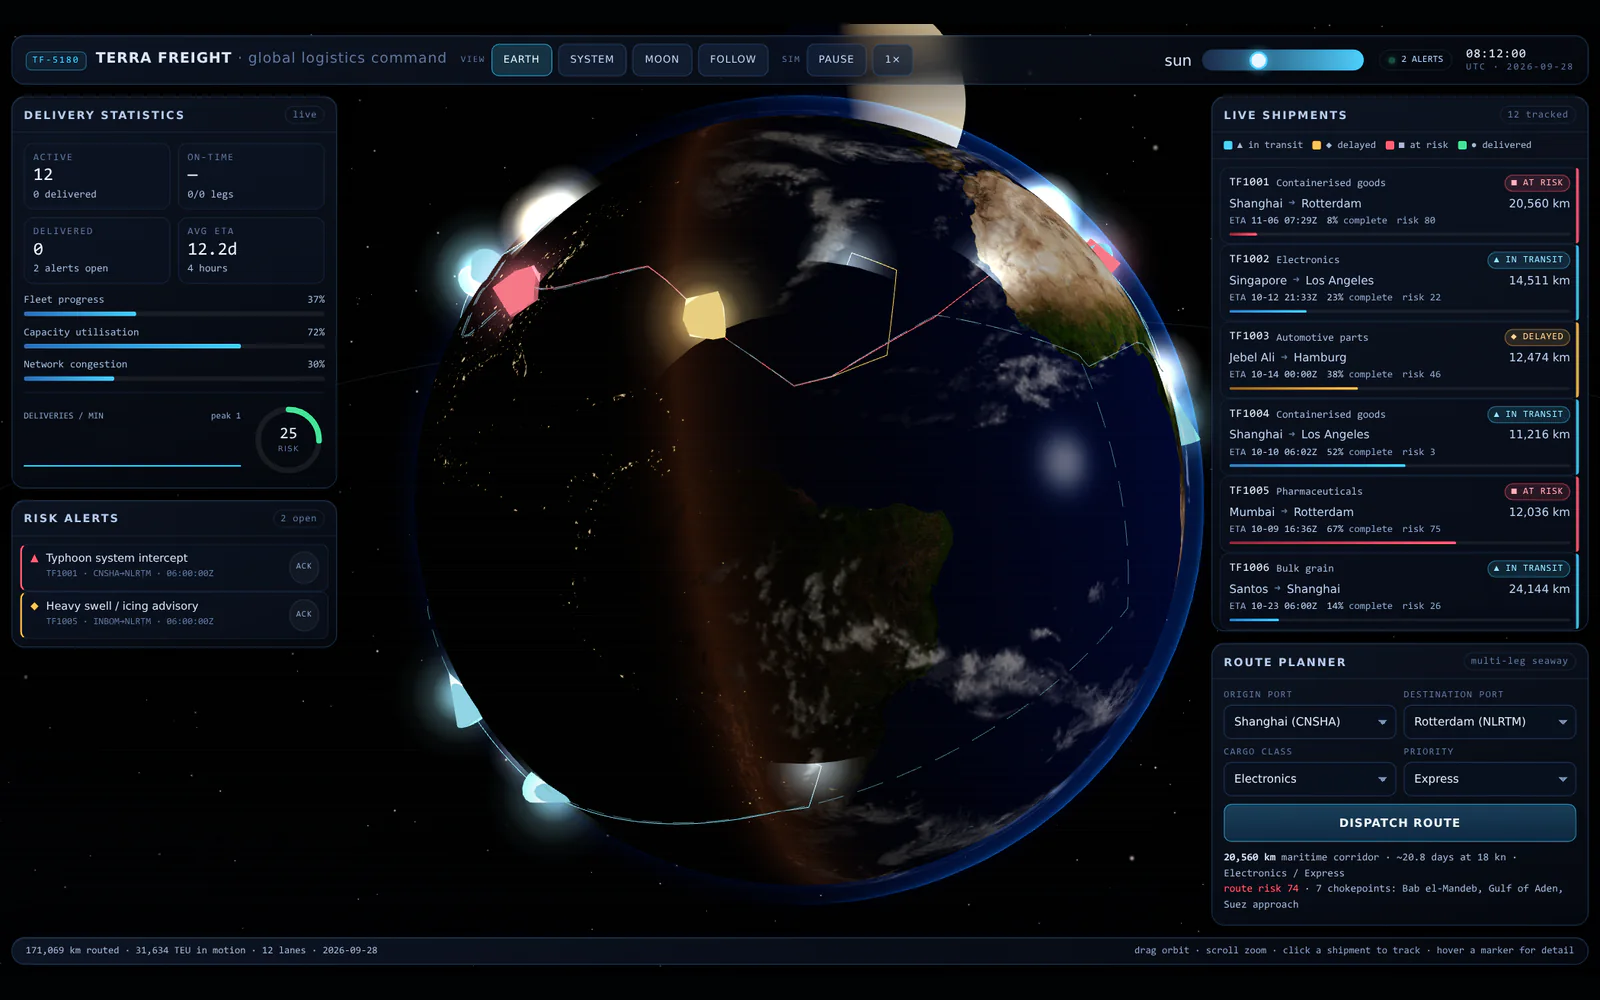Select shipment TF1006 Santos to Shanghai
This screenshot has width=1600, height=1000.
point(1399,591)
